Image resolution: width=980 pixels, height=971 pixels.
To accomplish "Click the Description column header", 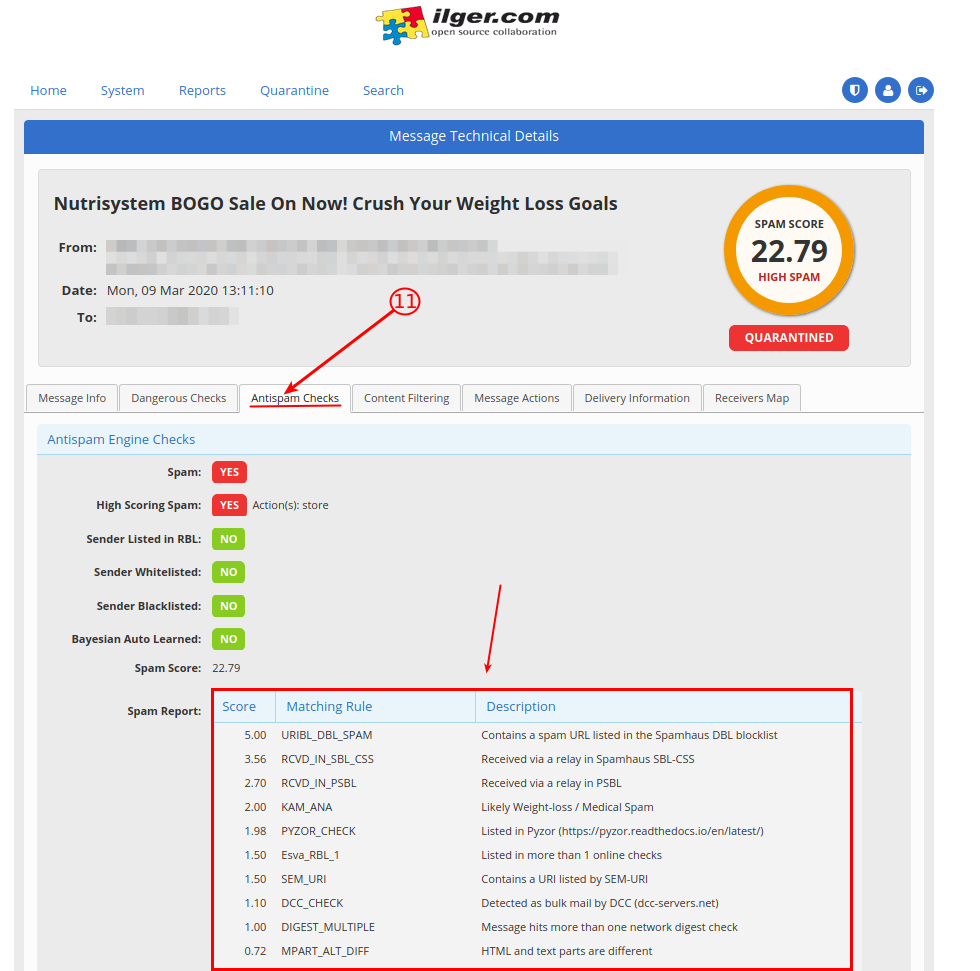I will [x=521, y=707].
